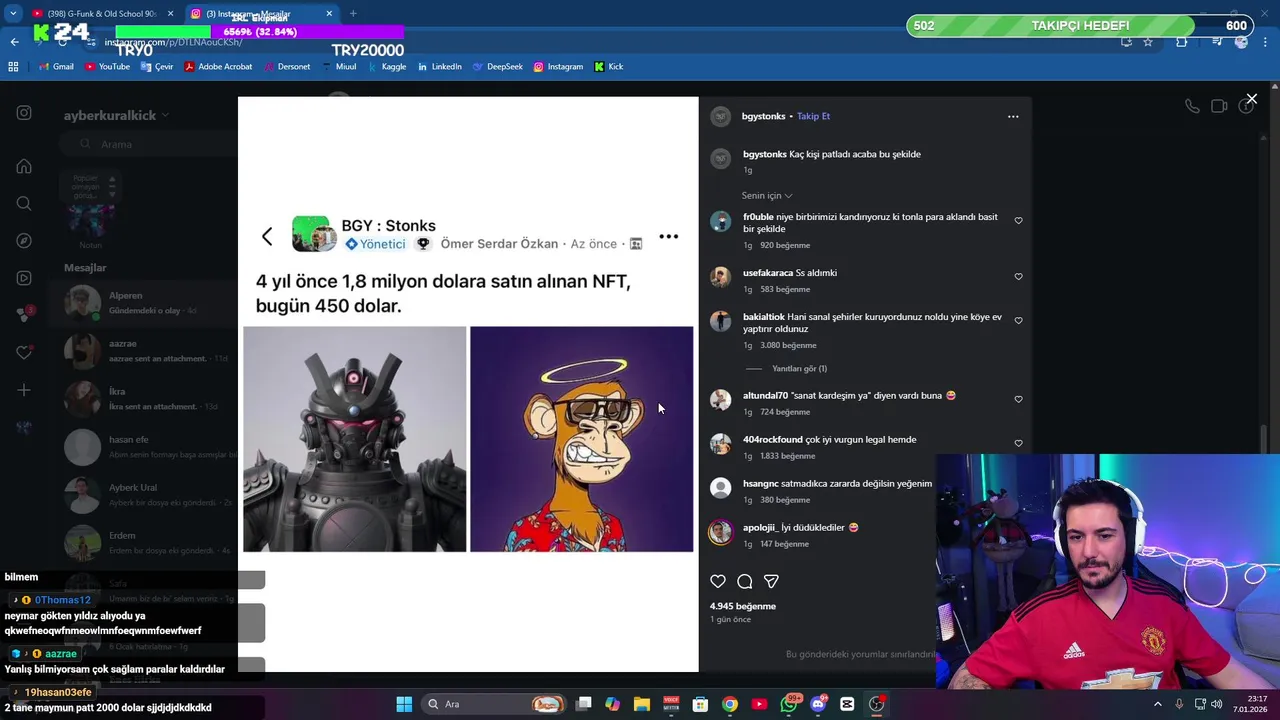Like 404rockfound's comment
This screenshot has width=1280, height=720.
coord(1018,443)
